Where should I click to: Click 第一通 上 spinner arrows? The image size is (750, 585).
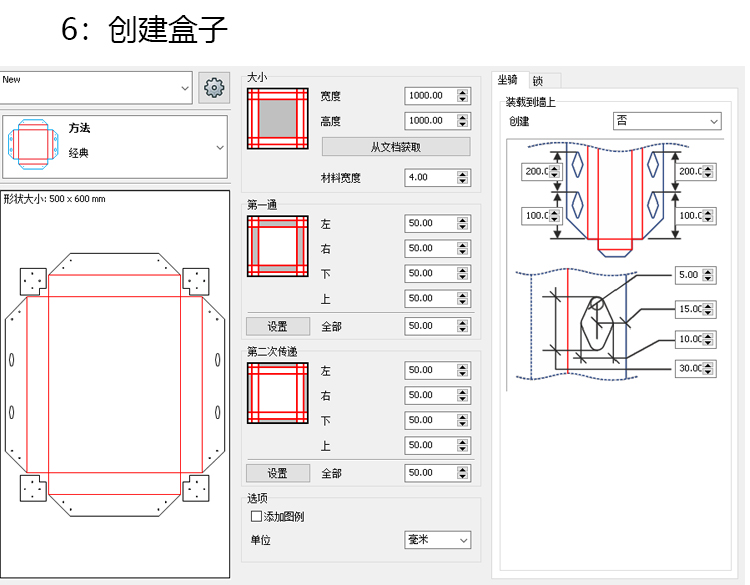coord(463,298)
